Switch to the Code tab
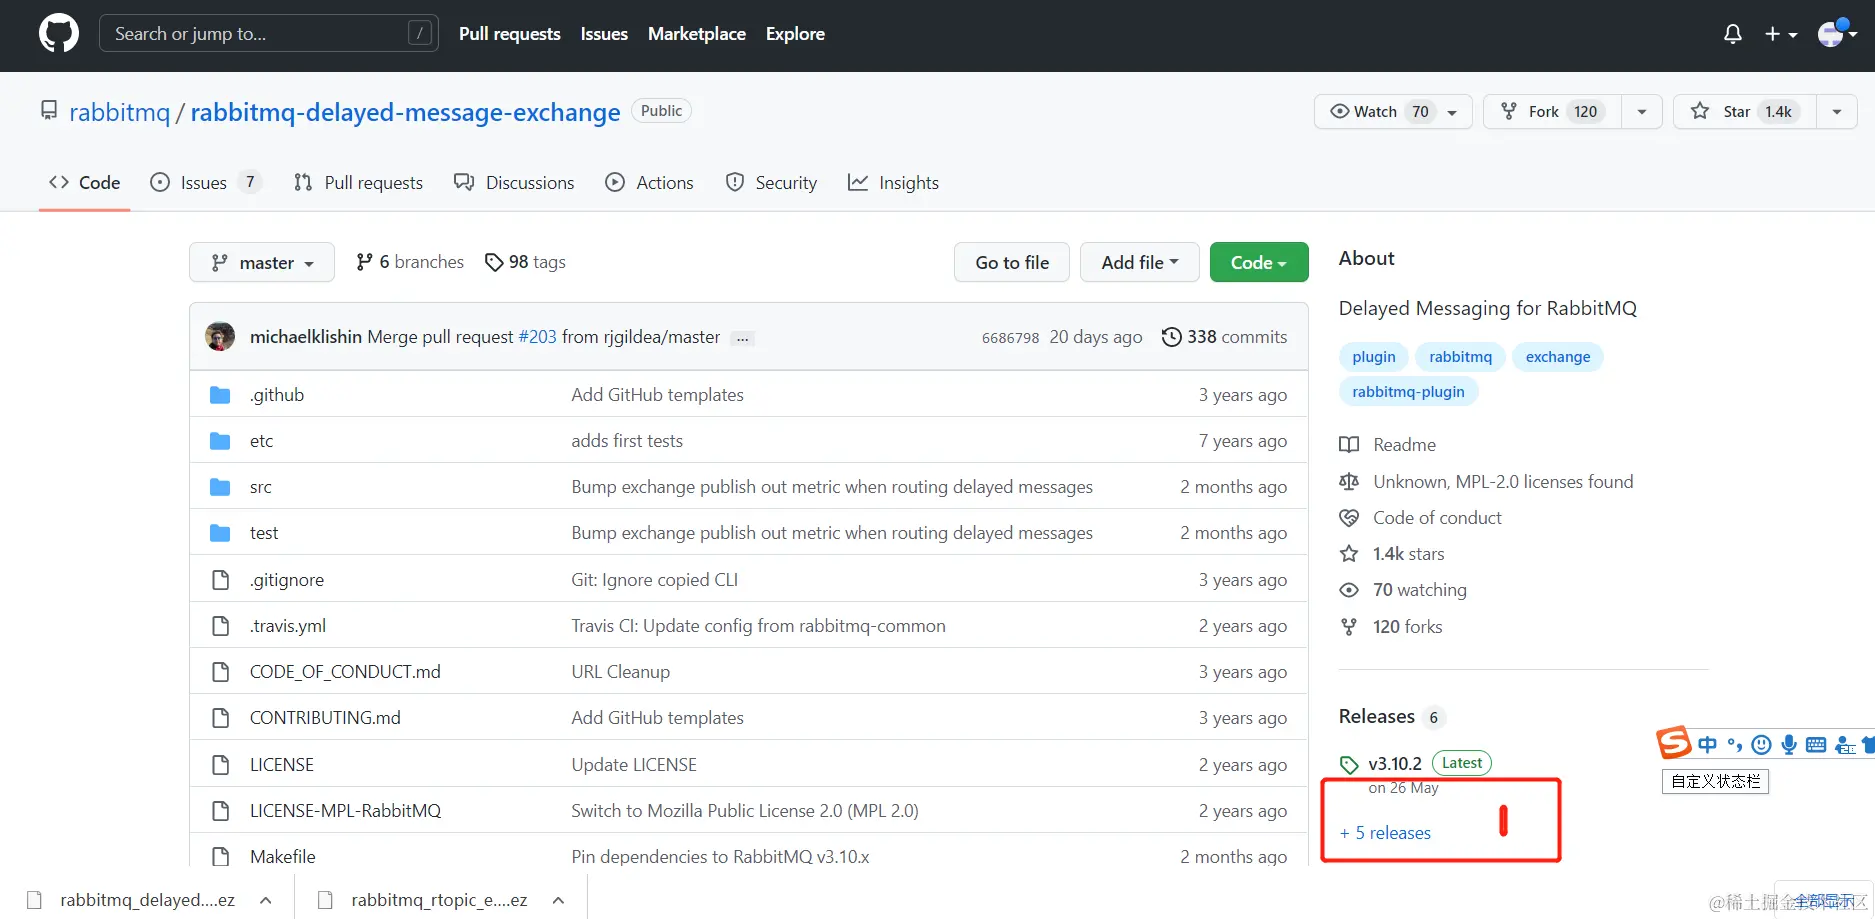Viewport: 1875px width, 919px height. point(85,183)
